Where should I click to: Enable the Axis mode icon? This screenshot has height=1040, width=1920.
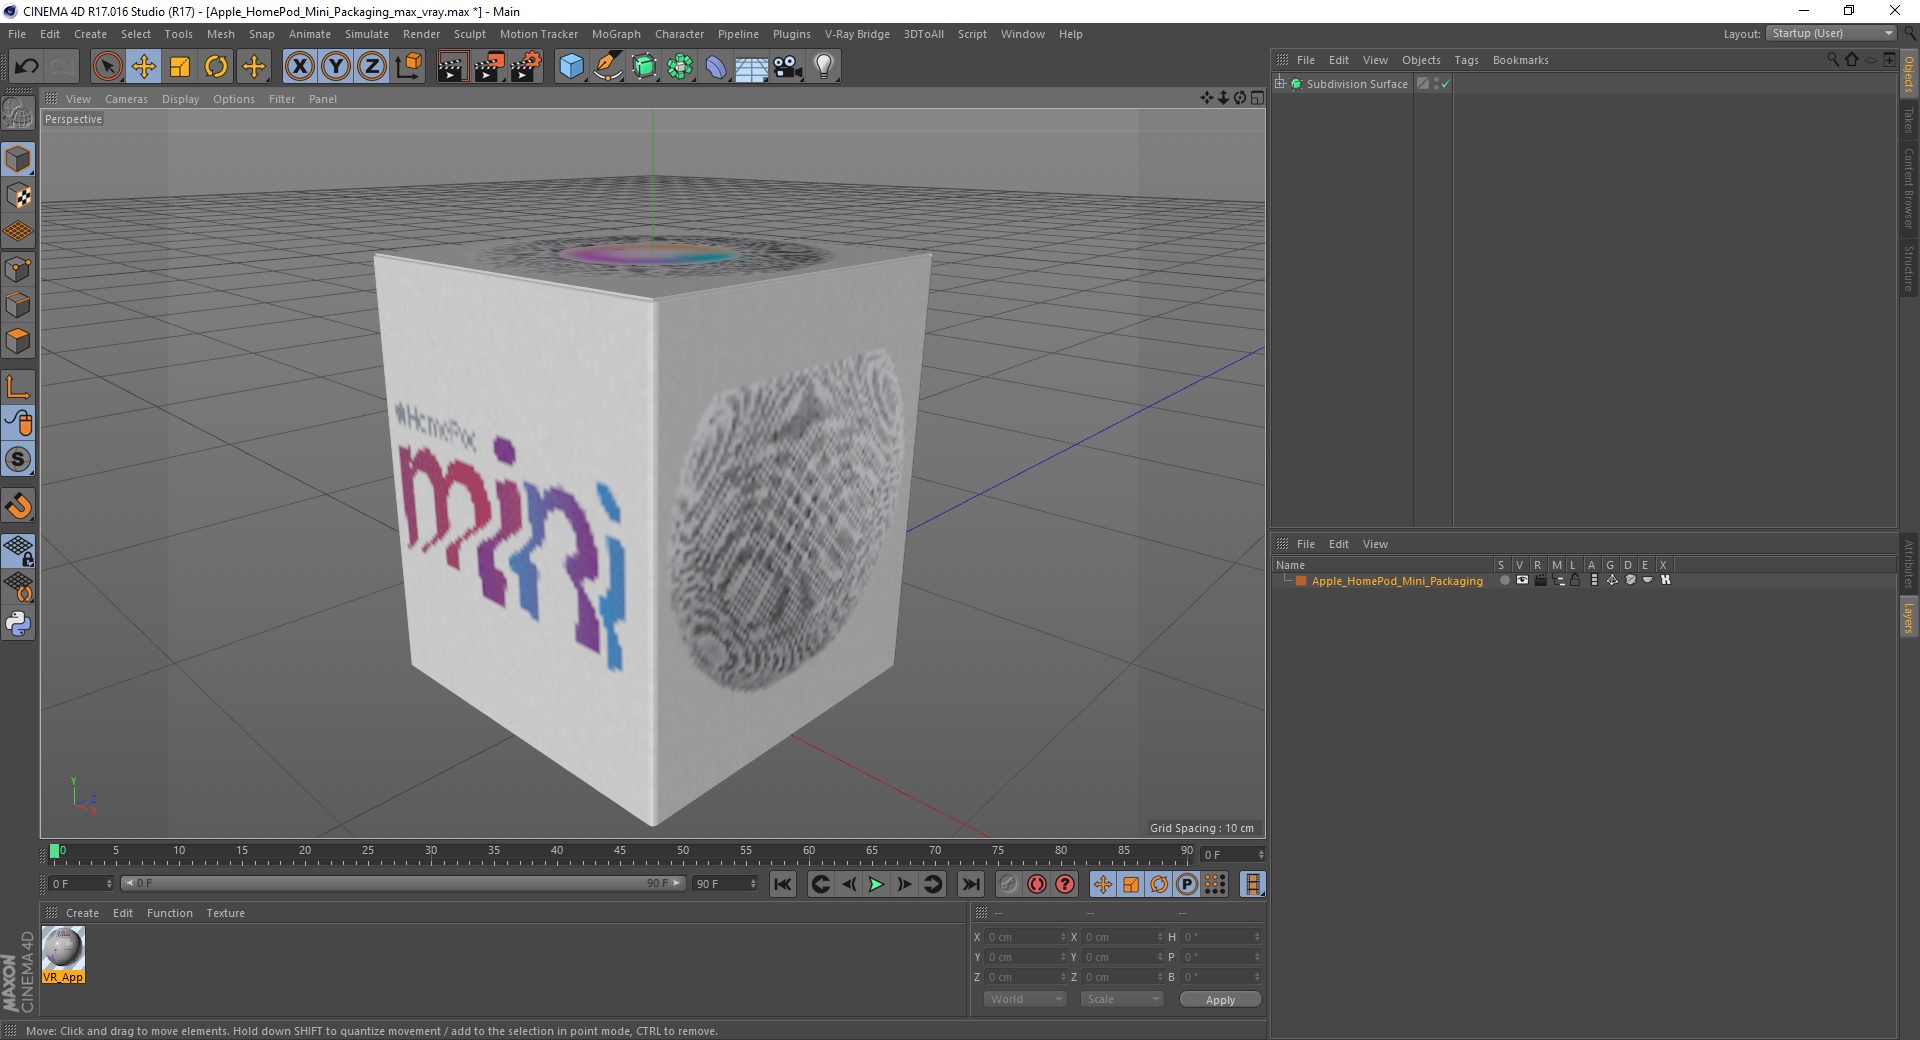pos(18,387)
